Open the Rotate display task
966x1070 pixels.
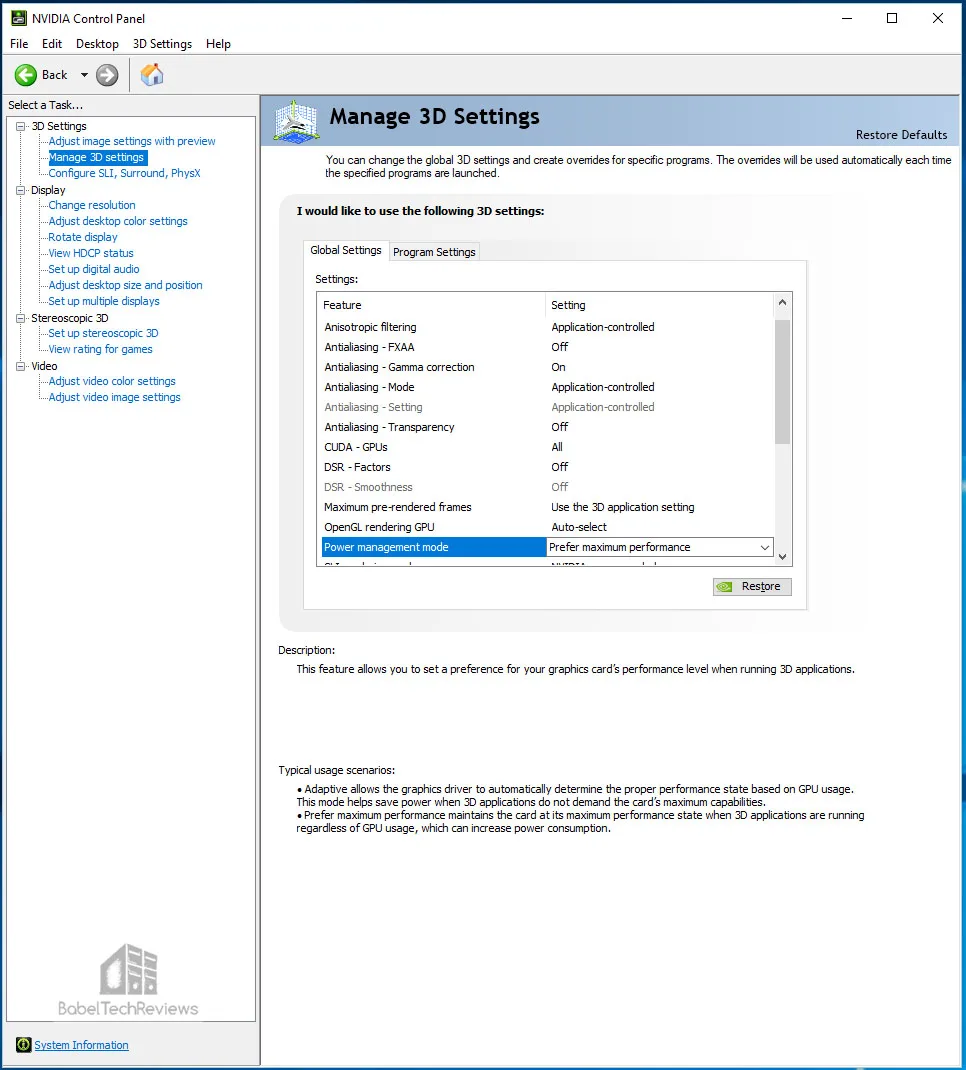click(83, 237)
